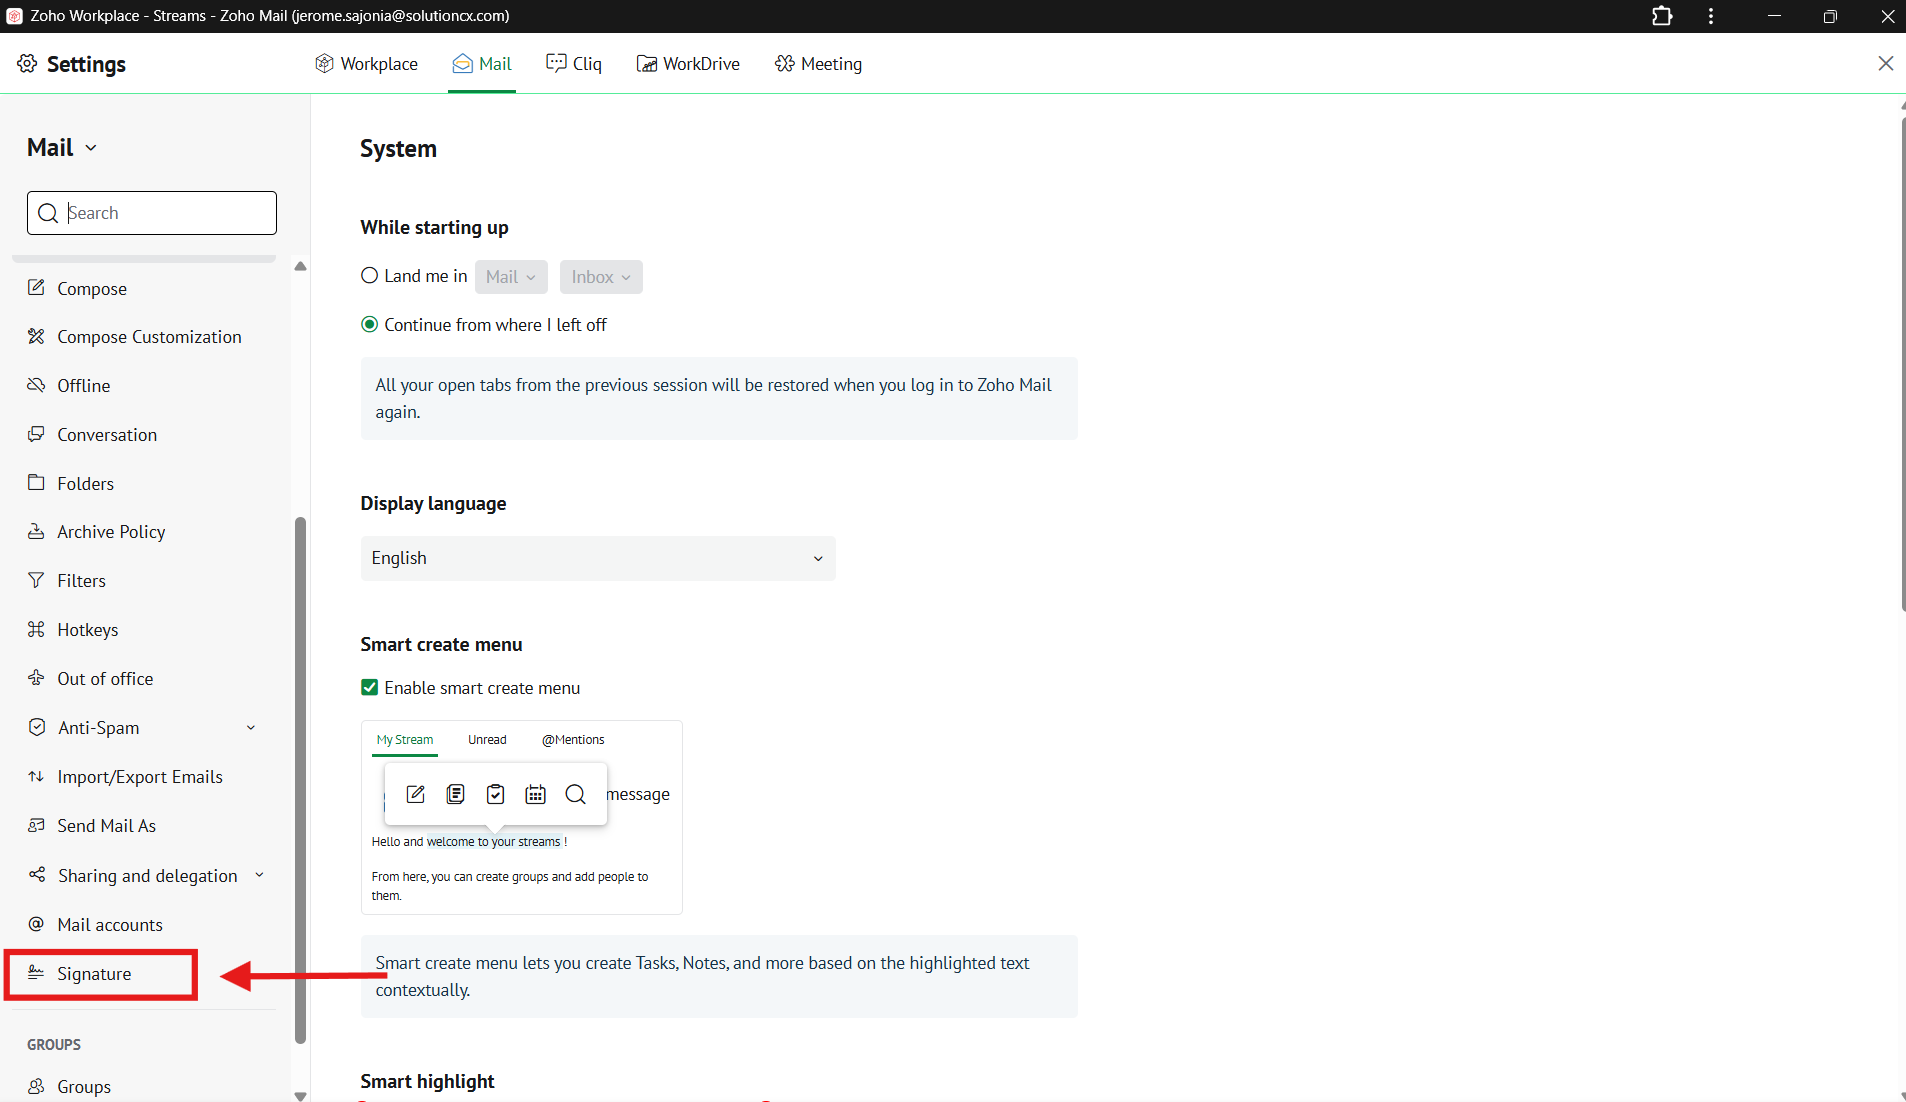Open the Display language dropdown
Screen dimensions: 1906x1102
597,558
